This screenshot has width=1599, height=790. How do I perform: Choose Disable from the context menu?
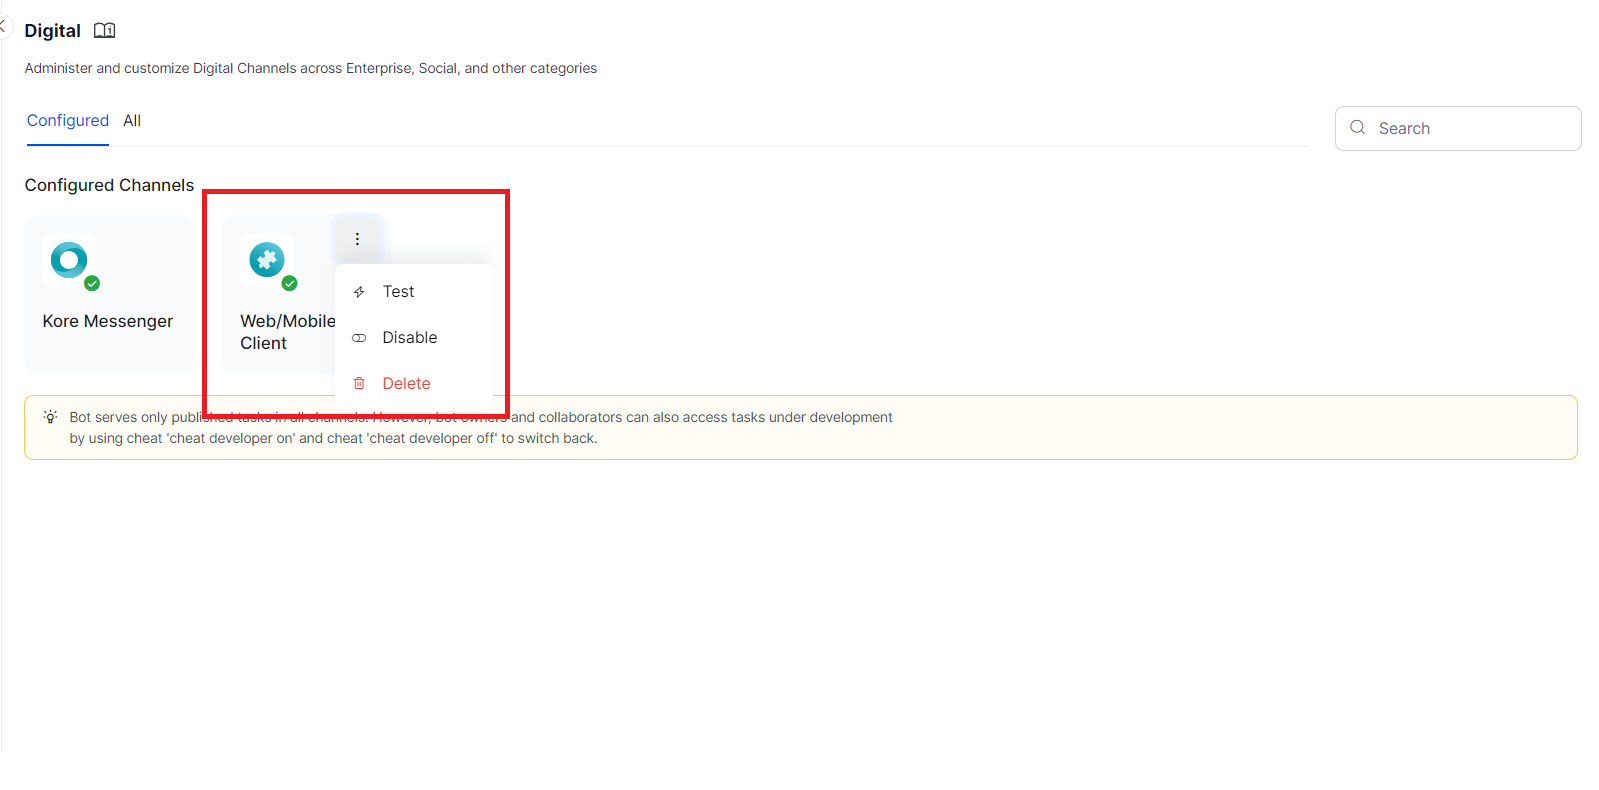(x=409, y=338)
